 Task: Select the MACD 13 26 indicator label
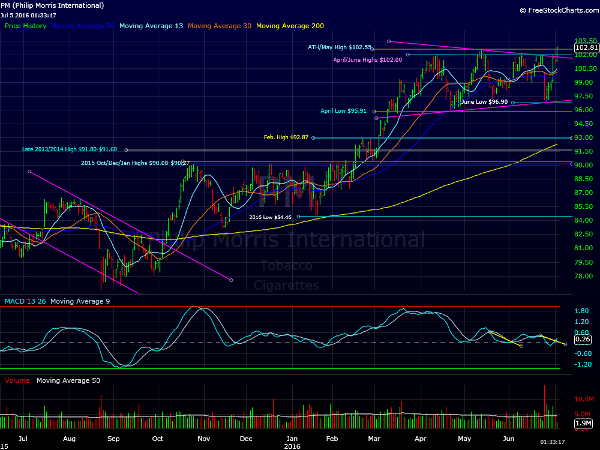point(25,302)
